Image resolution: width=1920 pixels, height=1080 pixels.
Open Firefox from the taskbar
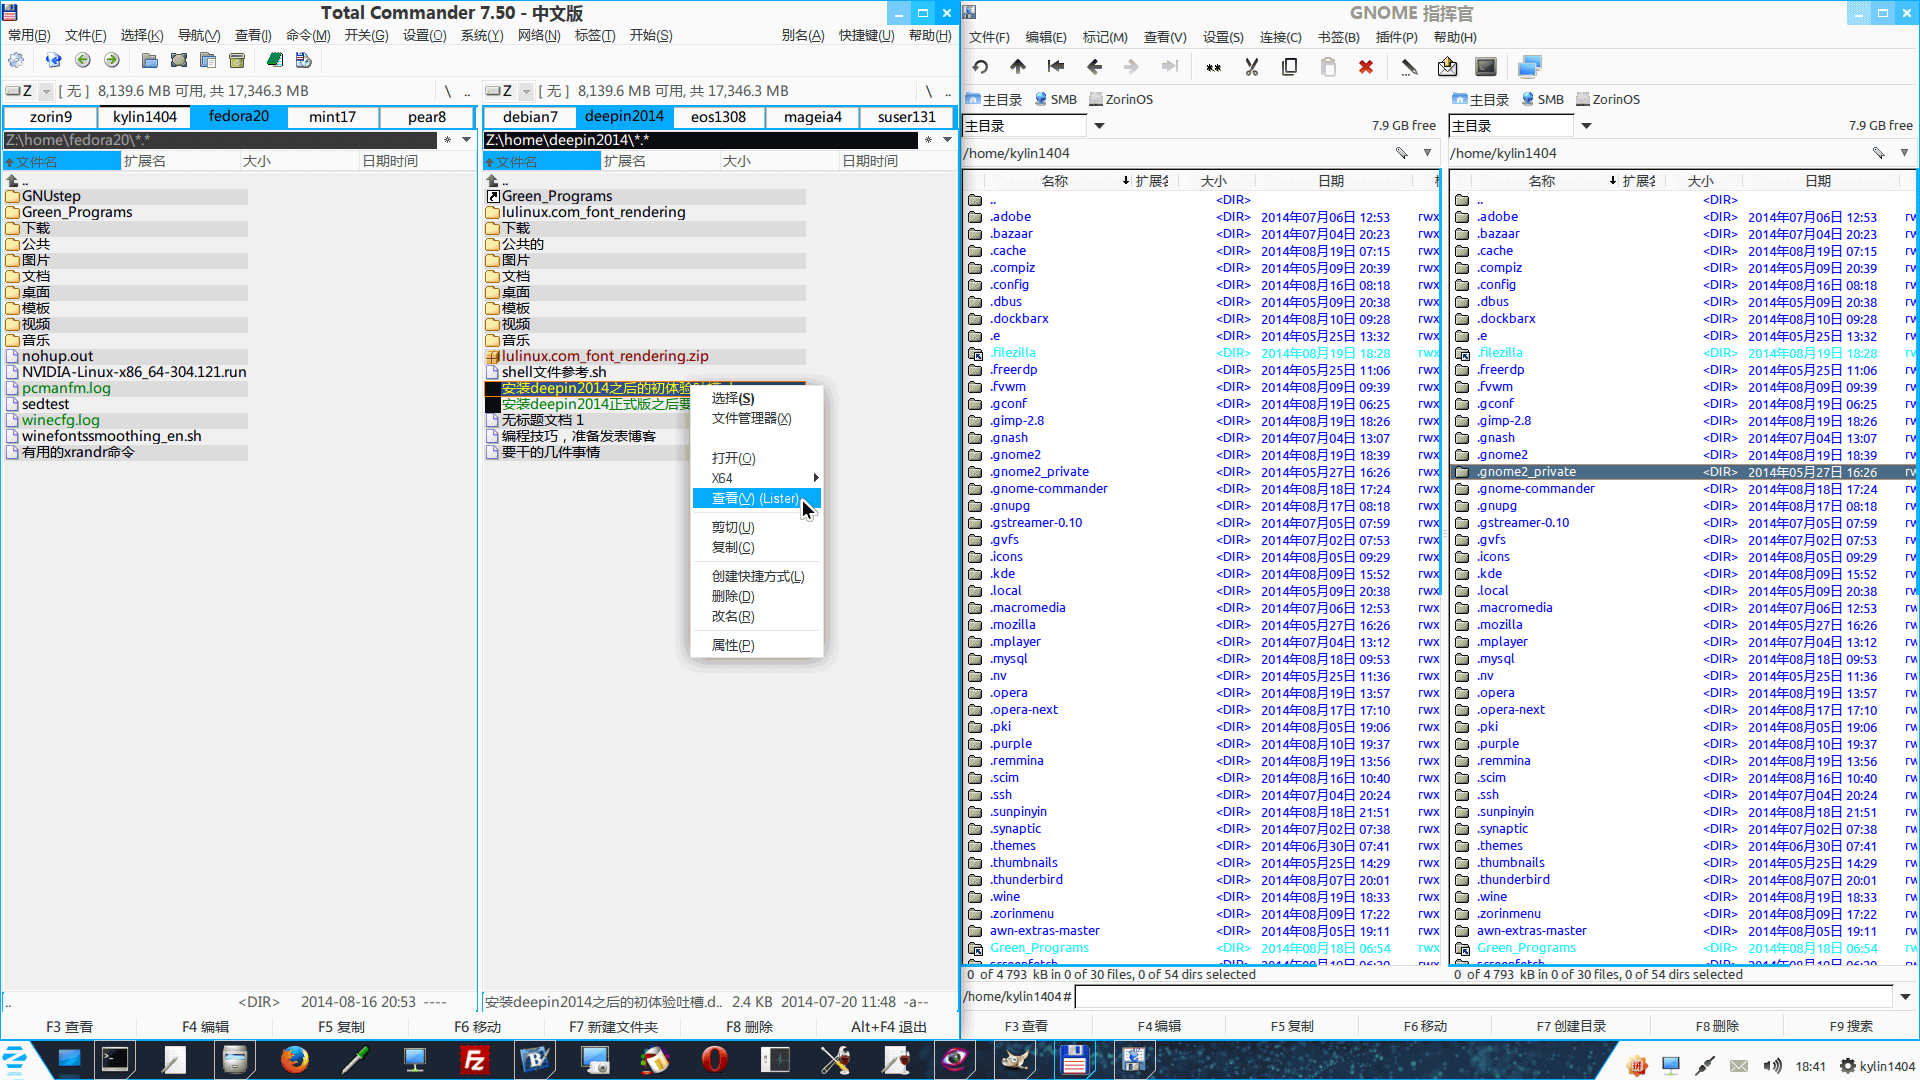tap(294, 1060)
